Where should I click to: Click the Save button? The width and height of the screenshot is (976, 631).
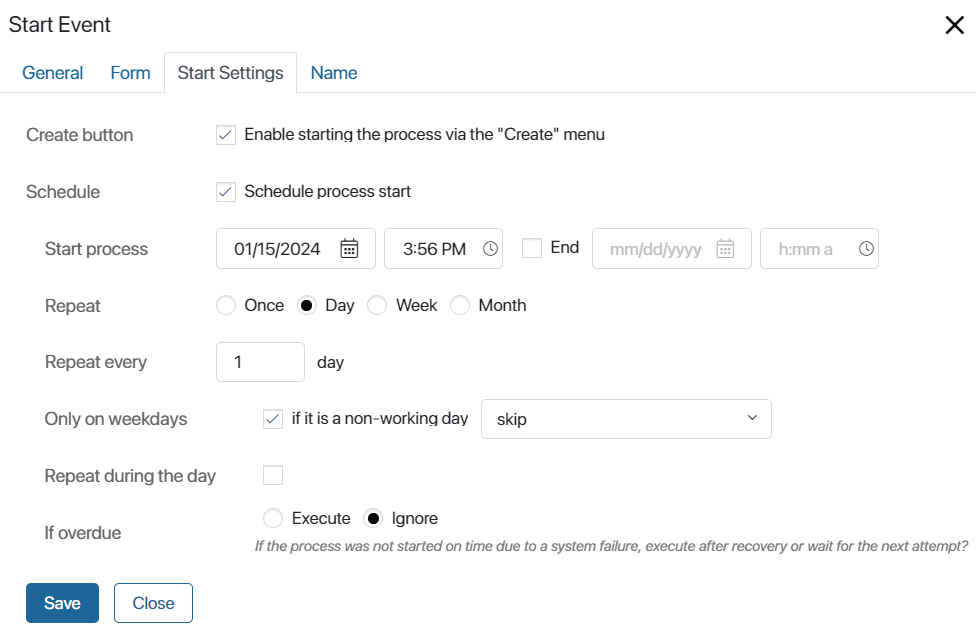pyautogui.click(x=62, y=602)
